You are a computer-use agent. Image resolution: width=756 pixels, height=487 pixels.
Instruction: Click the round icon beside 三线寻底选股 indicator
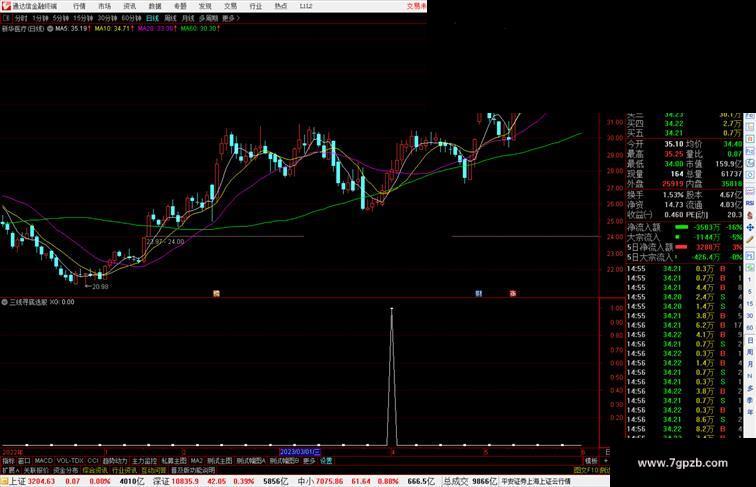click(x=4, y=302)
